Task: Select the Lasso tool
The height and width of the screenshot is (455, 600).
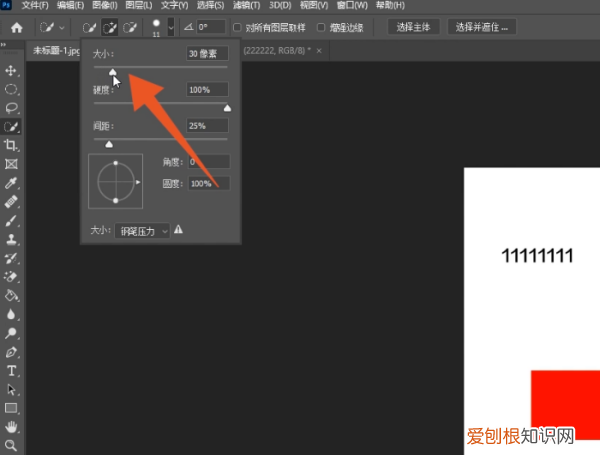Action: pyautogui.click(x=11, y=108)
